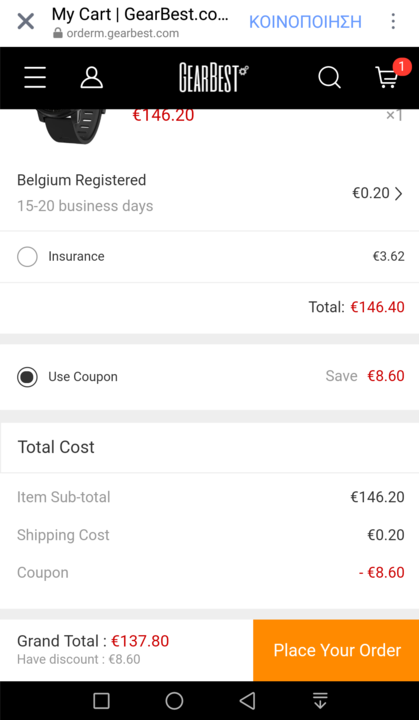The width and height of the screenshot is (419, 720).
Task: Tap the Android recent apps square
Action: point(101,701)
